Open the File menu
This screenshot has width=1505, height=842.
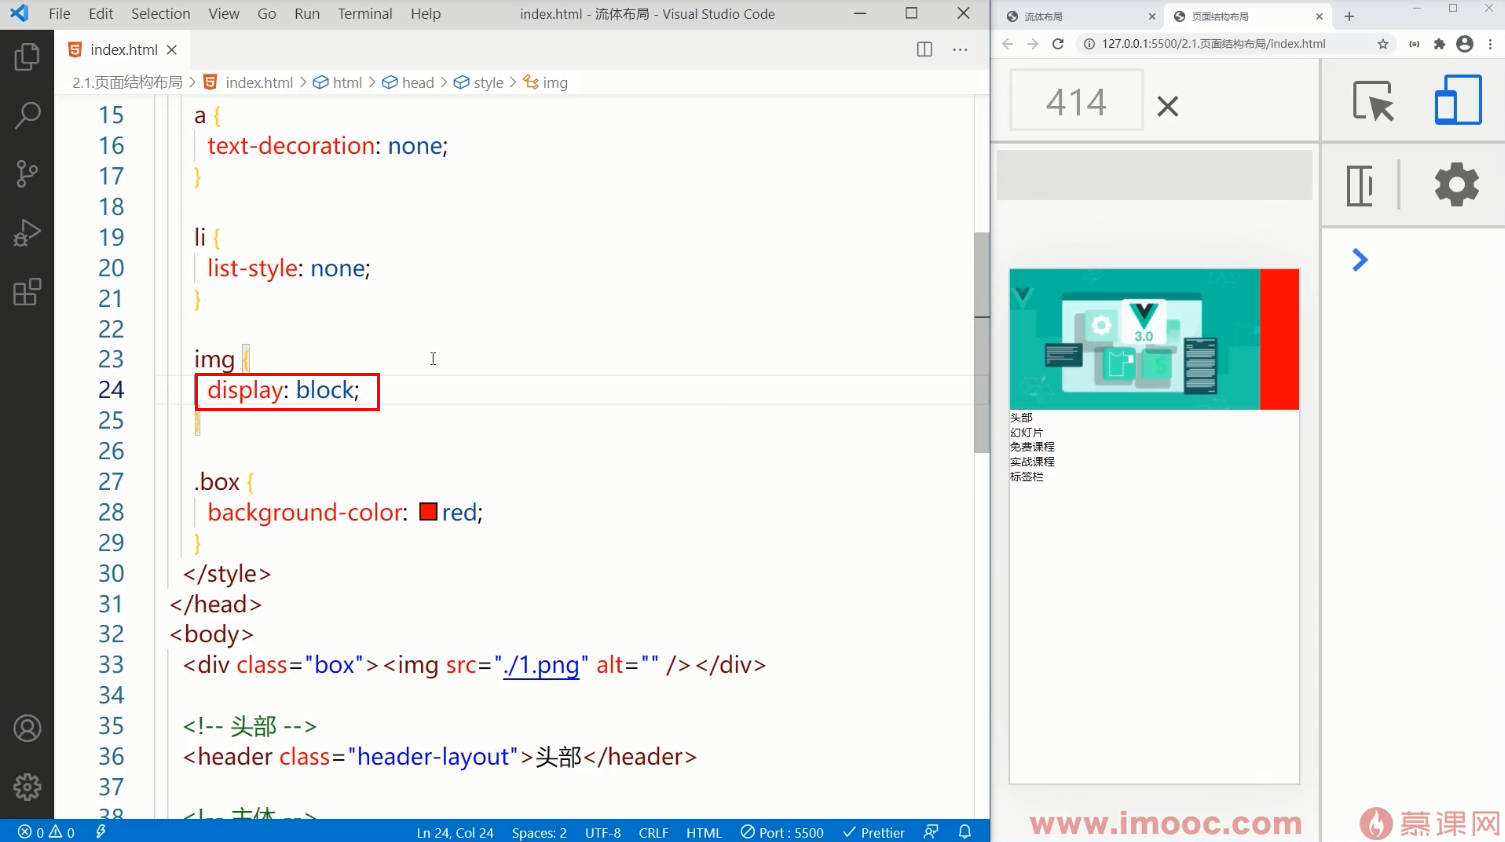[59, 14]
